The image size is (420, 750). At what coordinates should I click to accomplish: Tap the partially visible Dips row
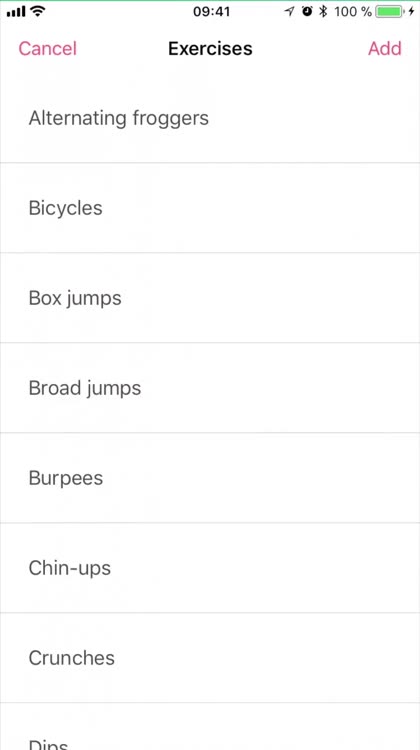(x=210, y=727)
